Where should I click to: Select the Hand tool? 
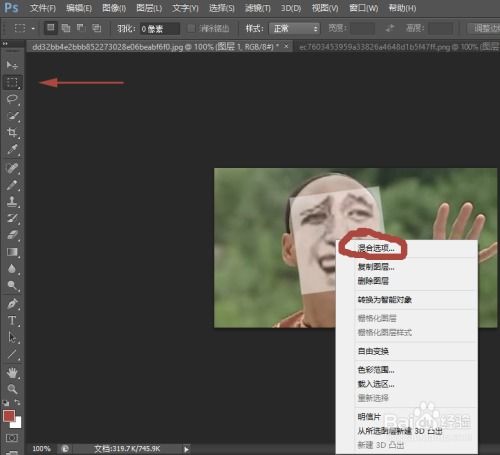click(12, 373)
